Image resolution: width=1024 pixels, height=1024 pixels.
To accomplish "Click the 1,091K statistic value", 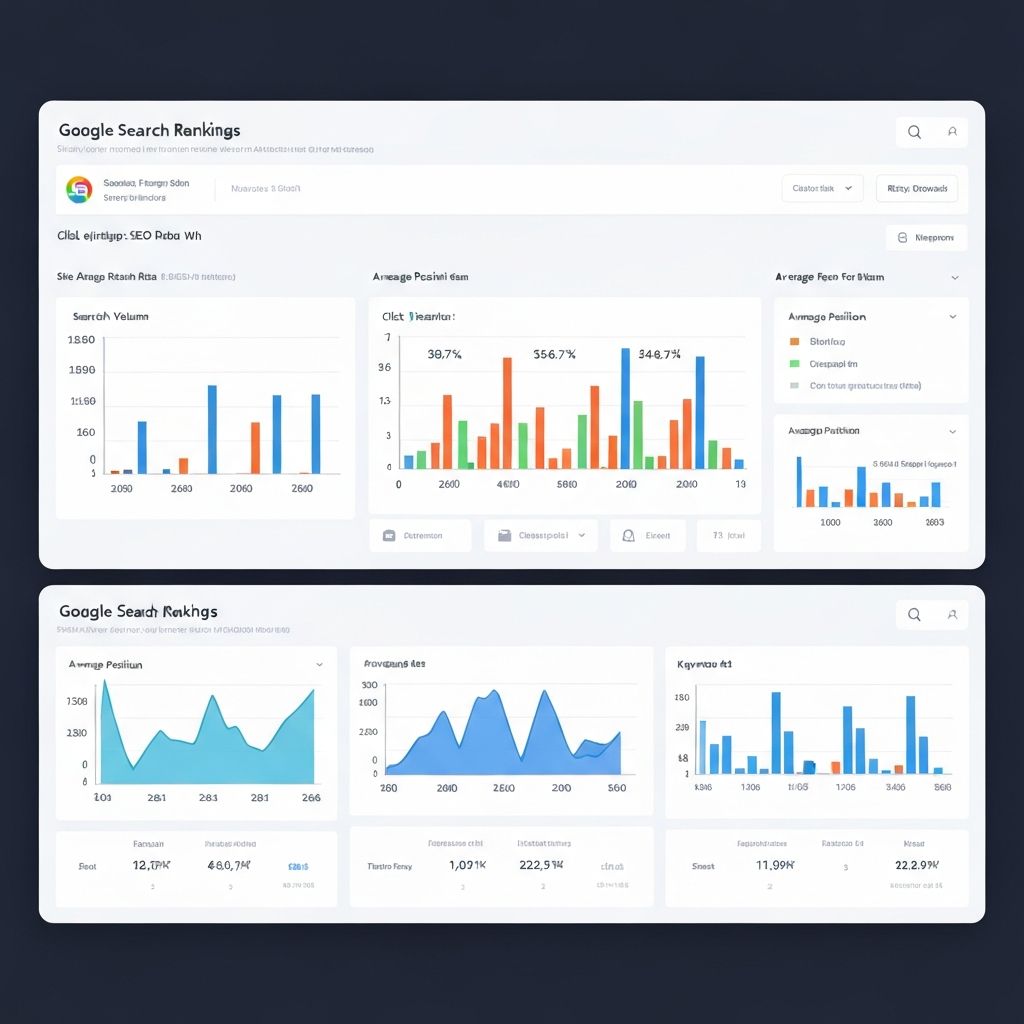I will 468,865.
